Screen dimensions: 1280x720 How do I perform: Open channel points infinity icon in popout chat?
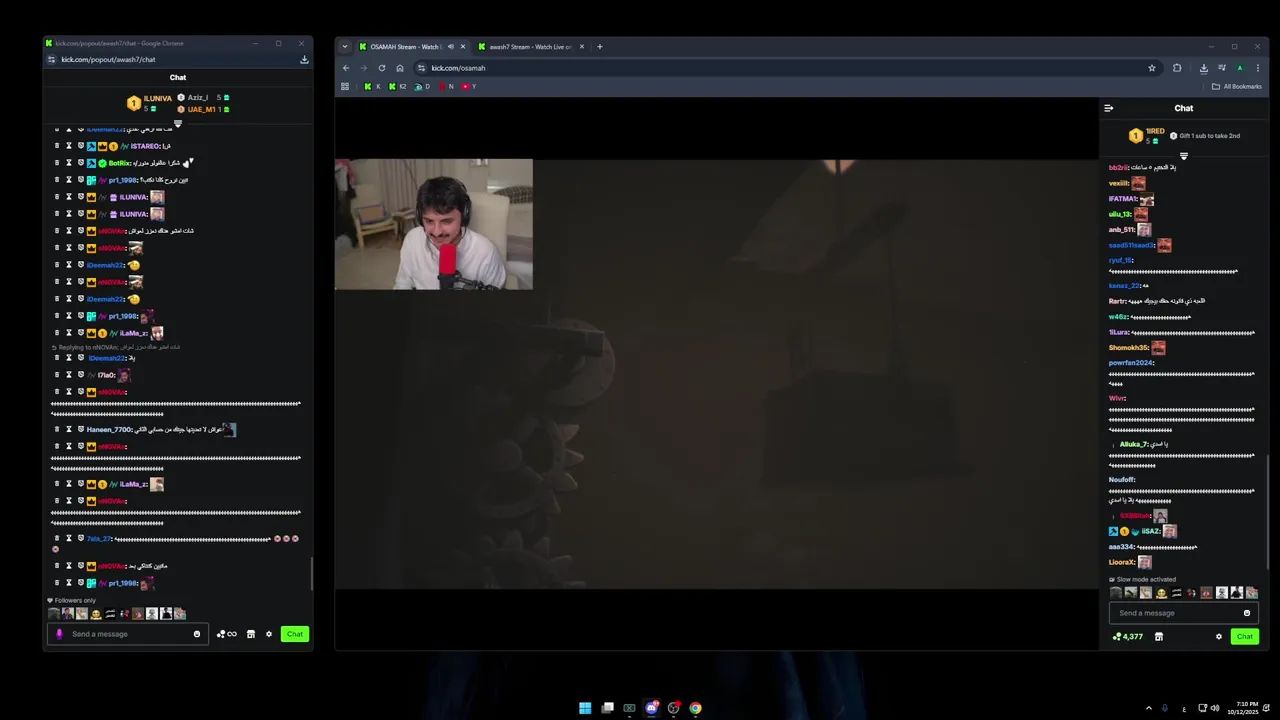227,634
